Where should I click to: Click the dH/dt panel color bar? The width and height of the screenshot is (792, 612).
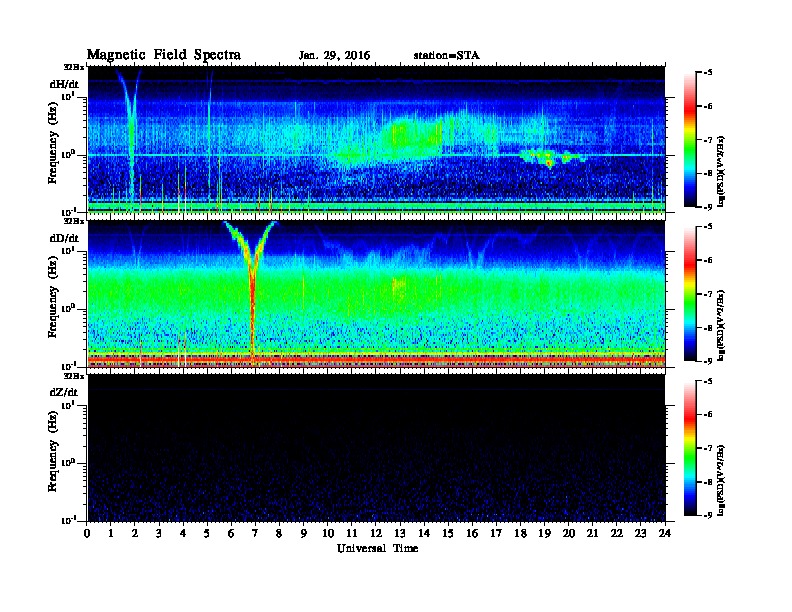tap(690, 140)
